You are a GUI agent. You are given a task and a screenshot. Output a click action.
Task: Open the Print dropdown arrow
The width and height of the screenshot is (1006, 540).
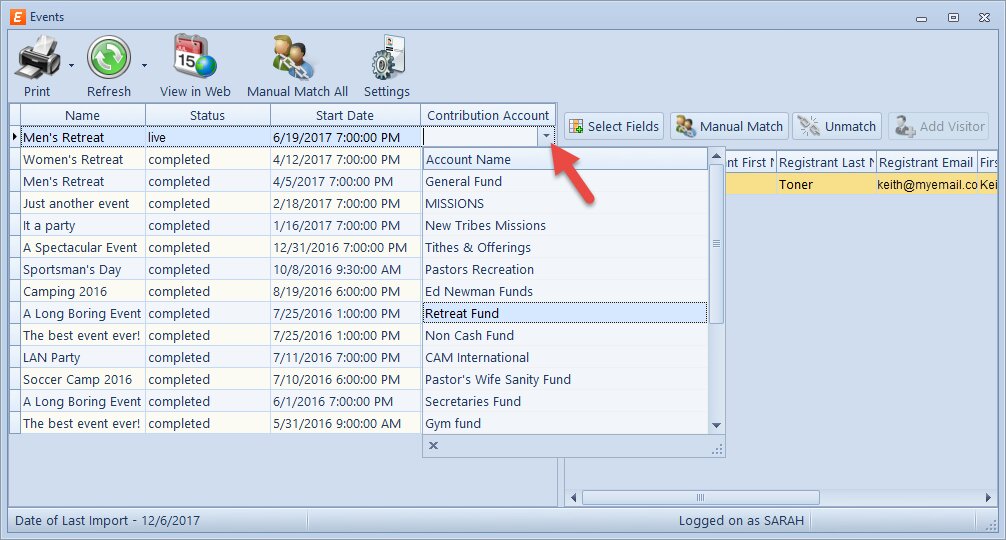tap(71, 66)
